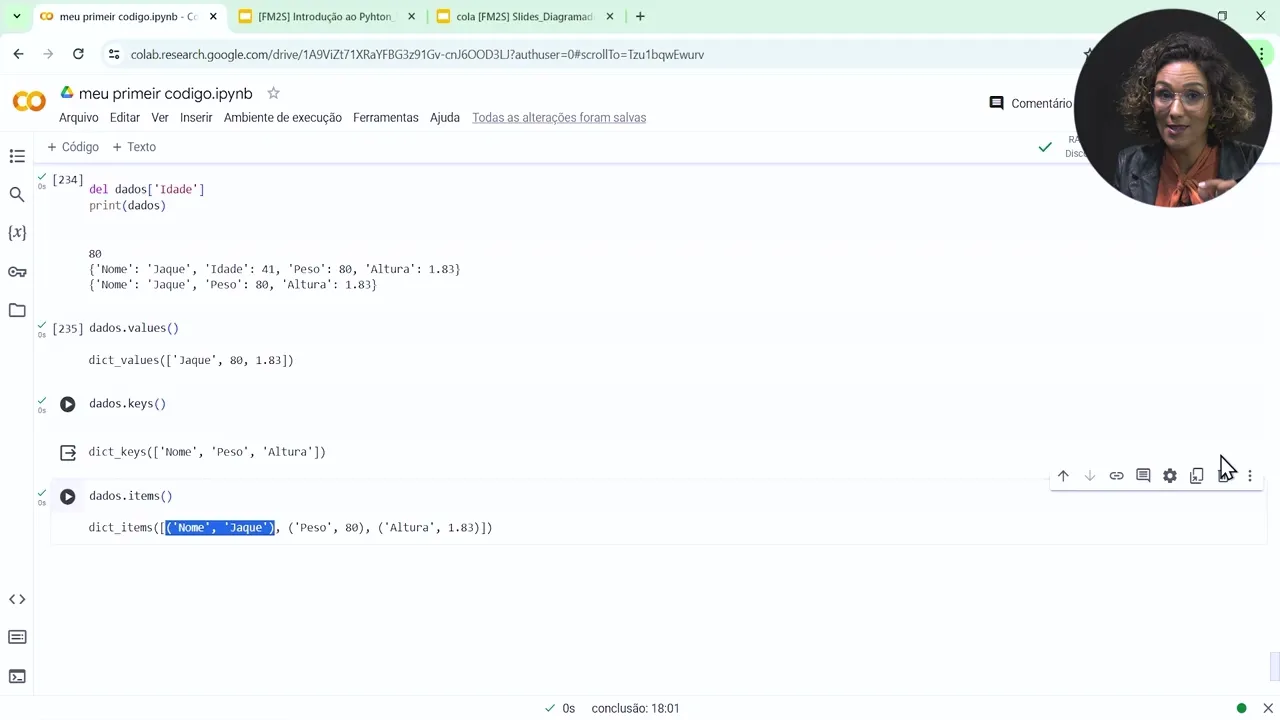Open the Arquivo menu
Viewport: 1280px width, 720px height.
tap(79, 118)
